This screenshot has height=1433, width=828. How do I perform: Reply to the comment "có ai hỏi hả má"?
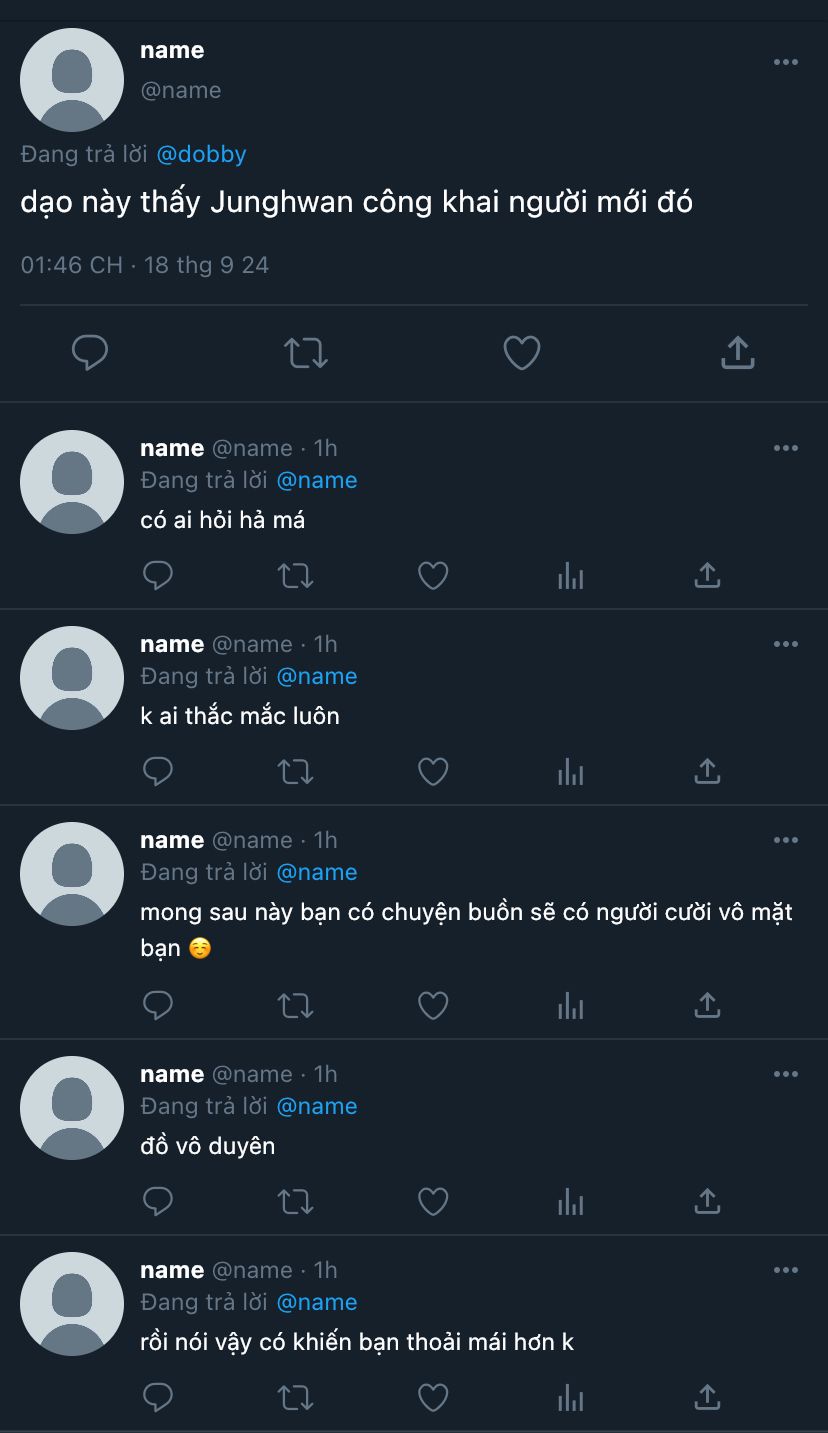coord(158,575)
